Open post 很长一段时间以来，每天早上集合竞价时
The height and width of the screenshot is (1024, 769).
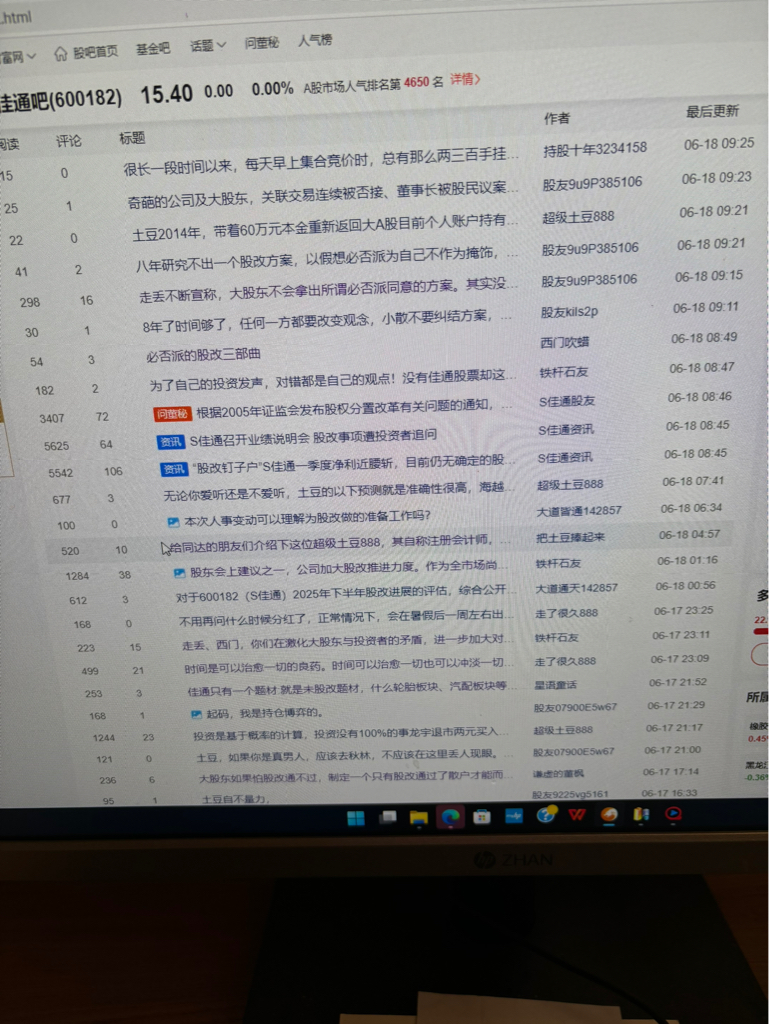[x=321, y=160]
